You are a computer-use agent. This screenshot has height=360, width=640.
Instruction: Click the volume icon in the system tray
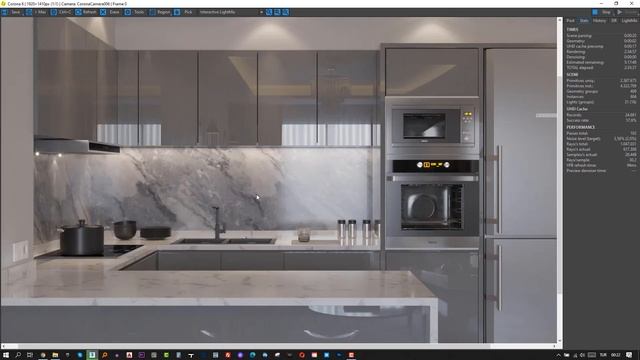[582, 356]
